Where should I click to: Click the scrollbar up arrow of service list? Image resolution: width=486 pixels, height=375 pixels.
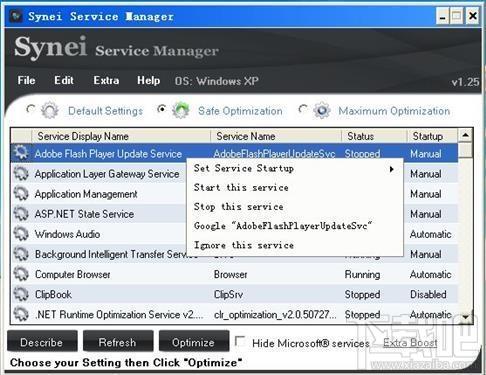point(465,135)
